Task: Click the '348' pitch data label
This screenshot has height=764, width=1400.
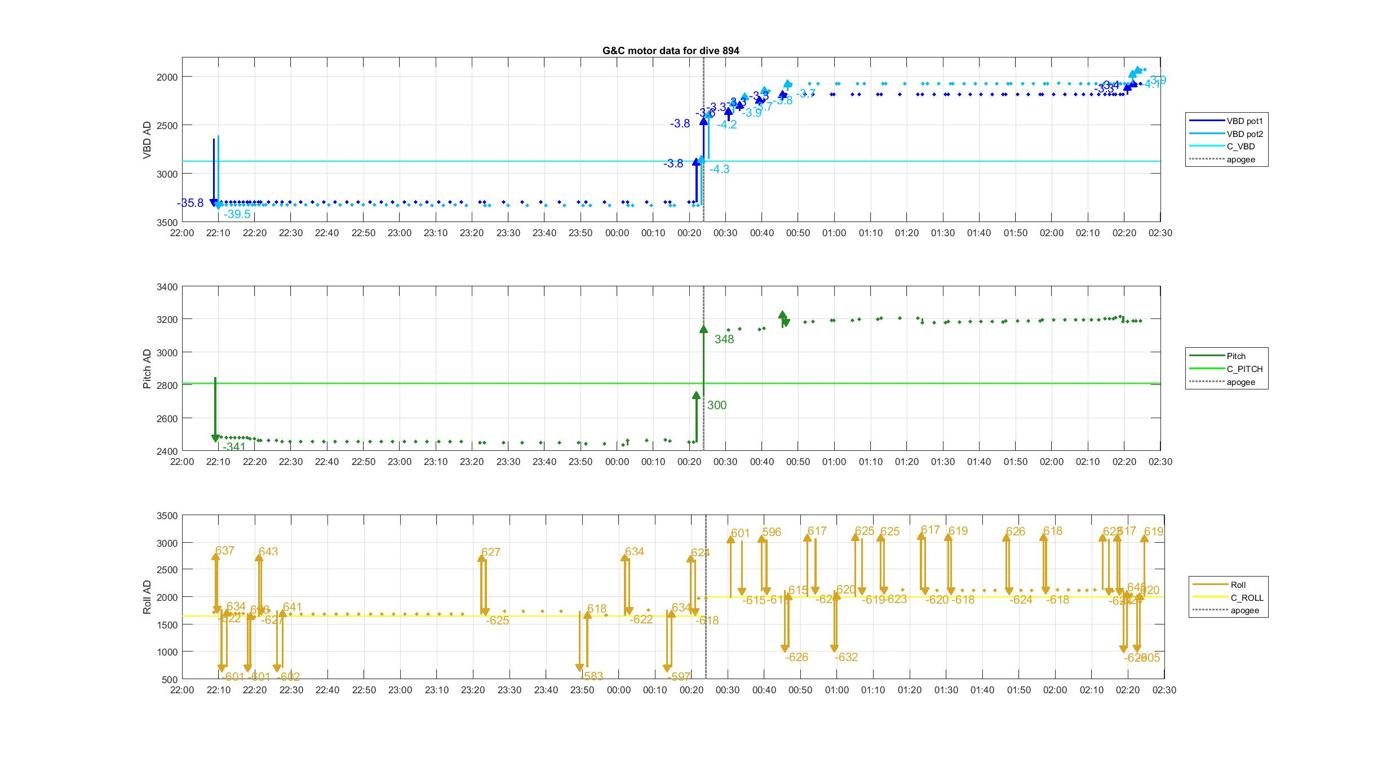Action: point(724,339)
